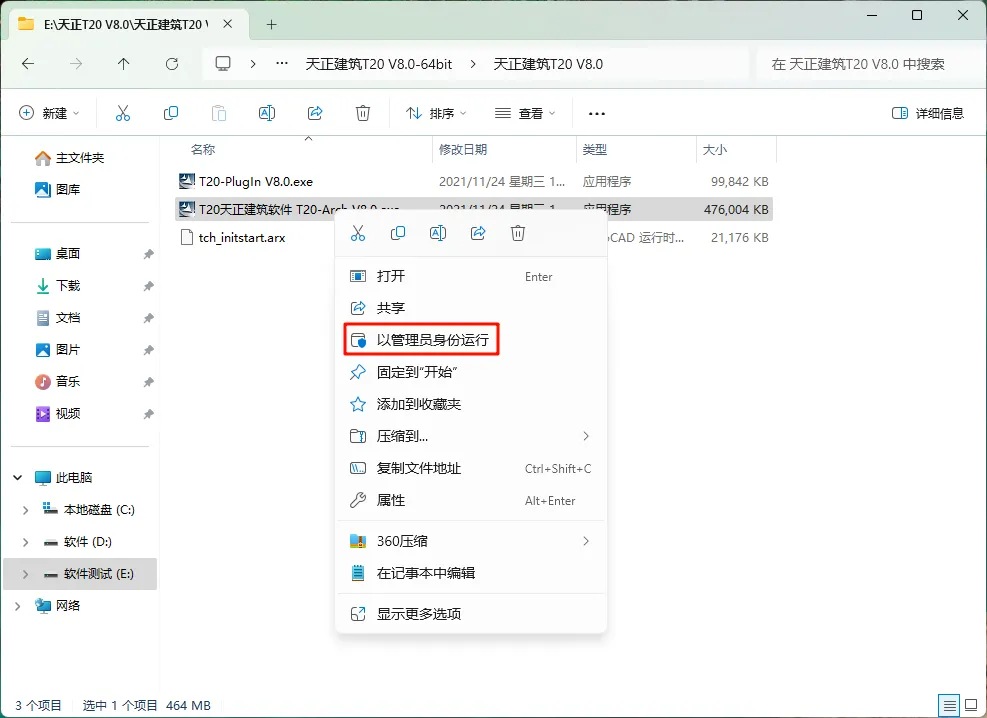Choose 共享 in the context menu

coord(471,308)
